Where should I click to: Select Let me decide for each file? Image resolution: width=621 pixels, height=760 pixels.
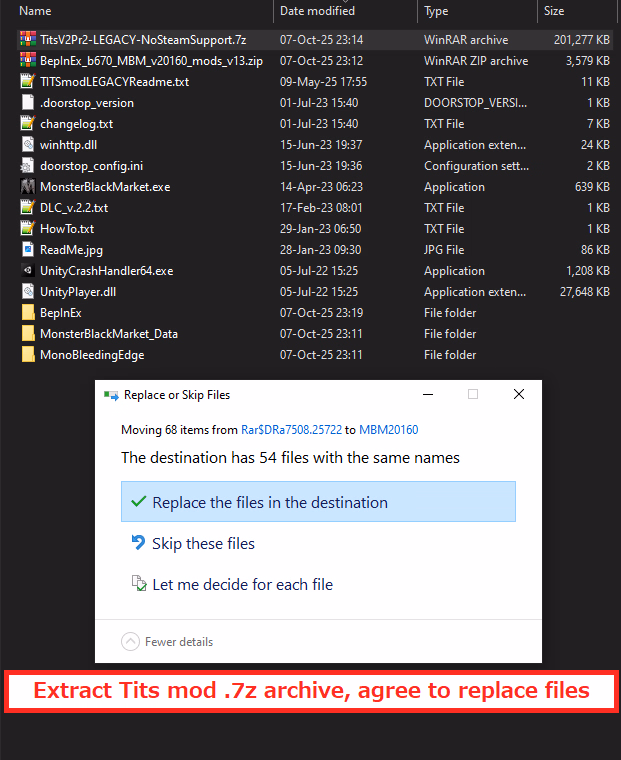click(242, 585)
